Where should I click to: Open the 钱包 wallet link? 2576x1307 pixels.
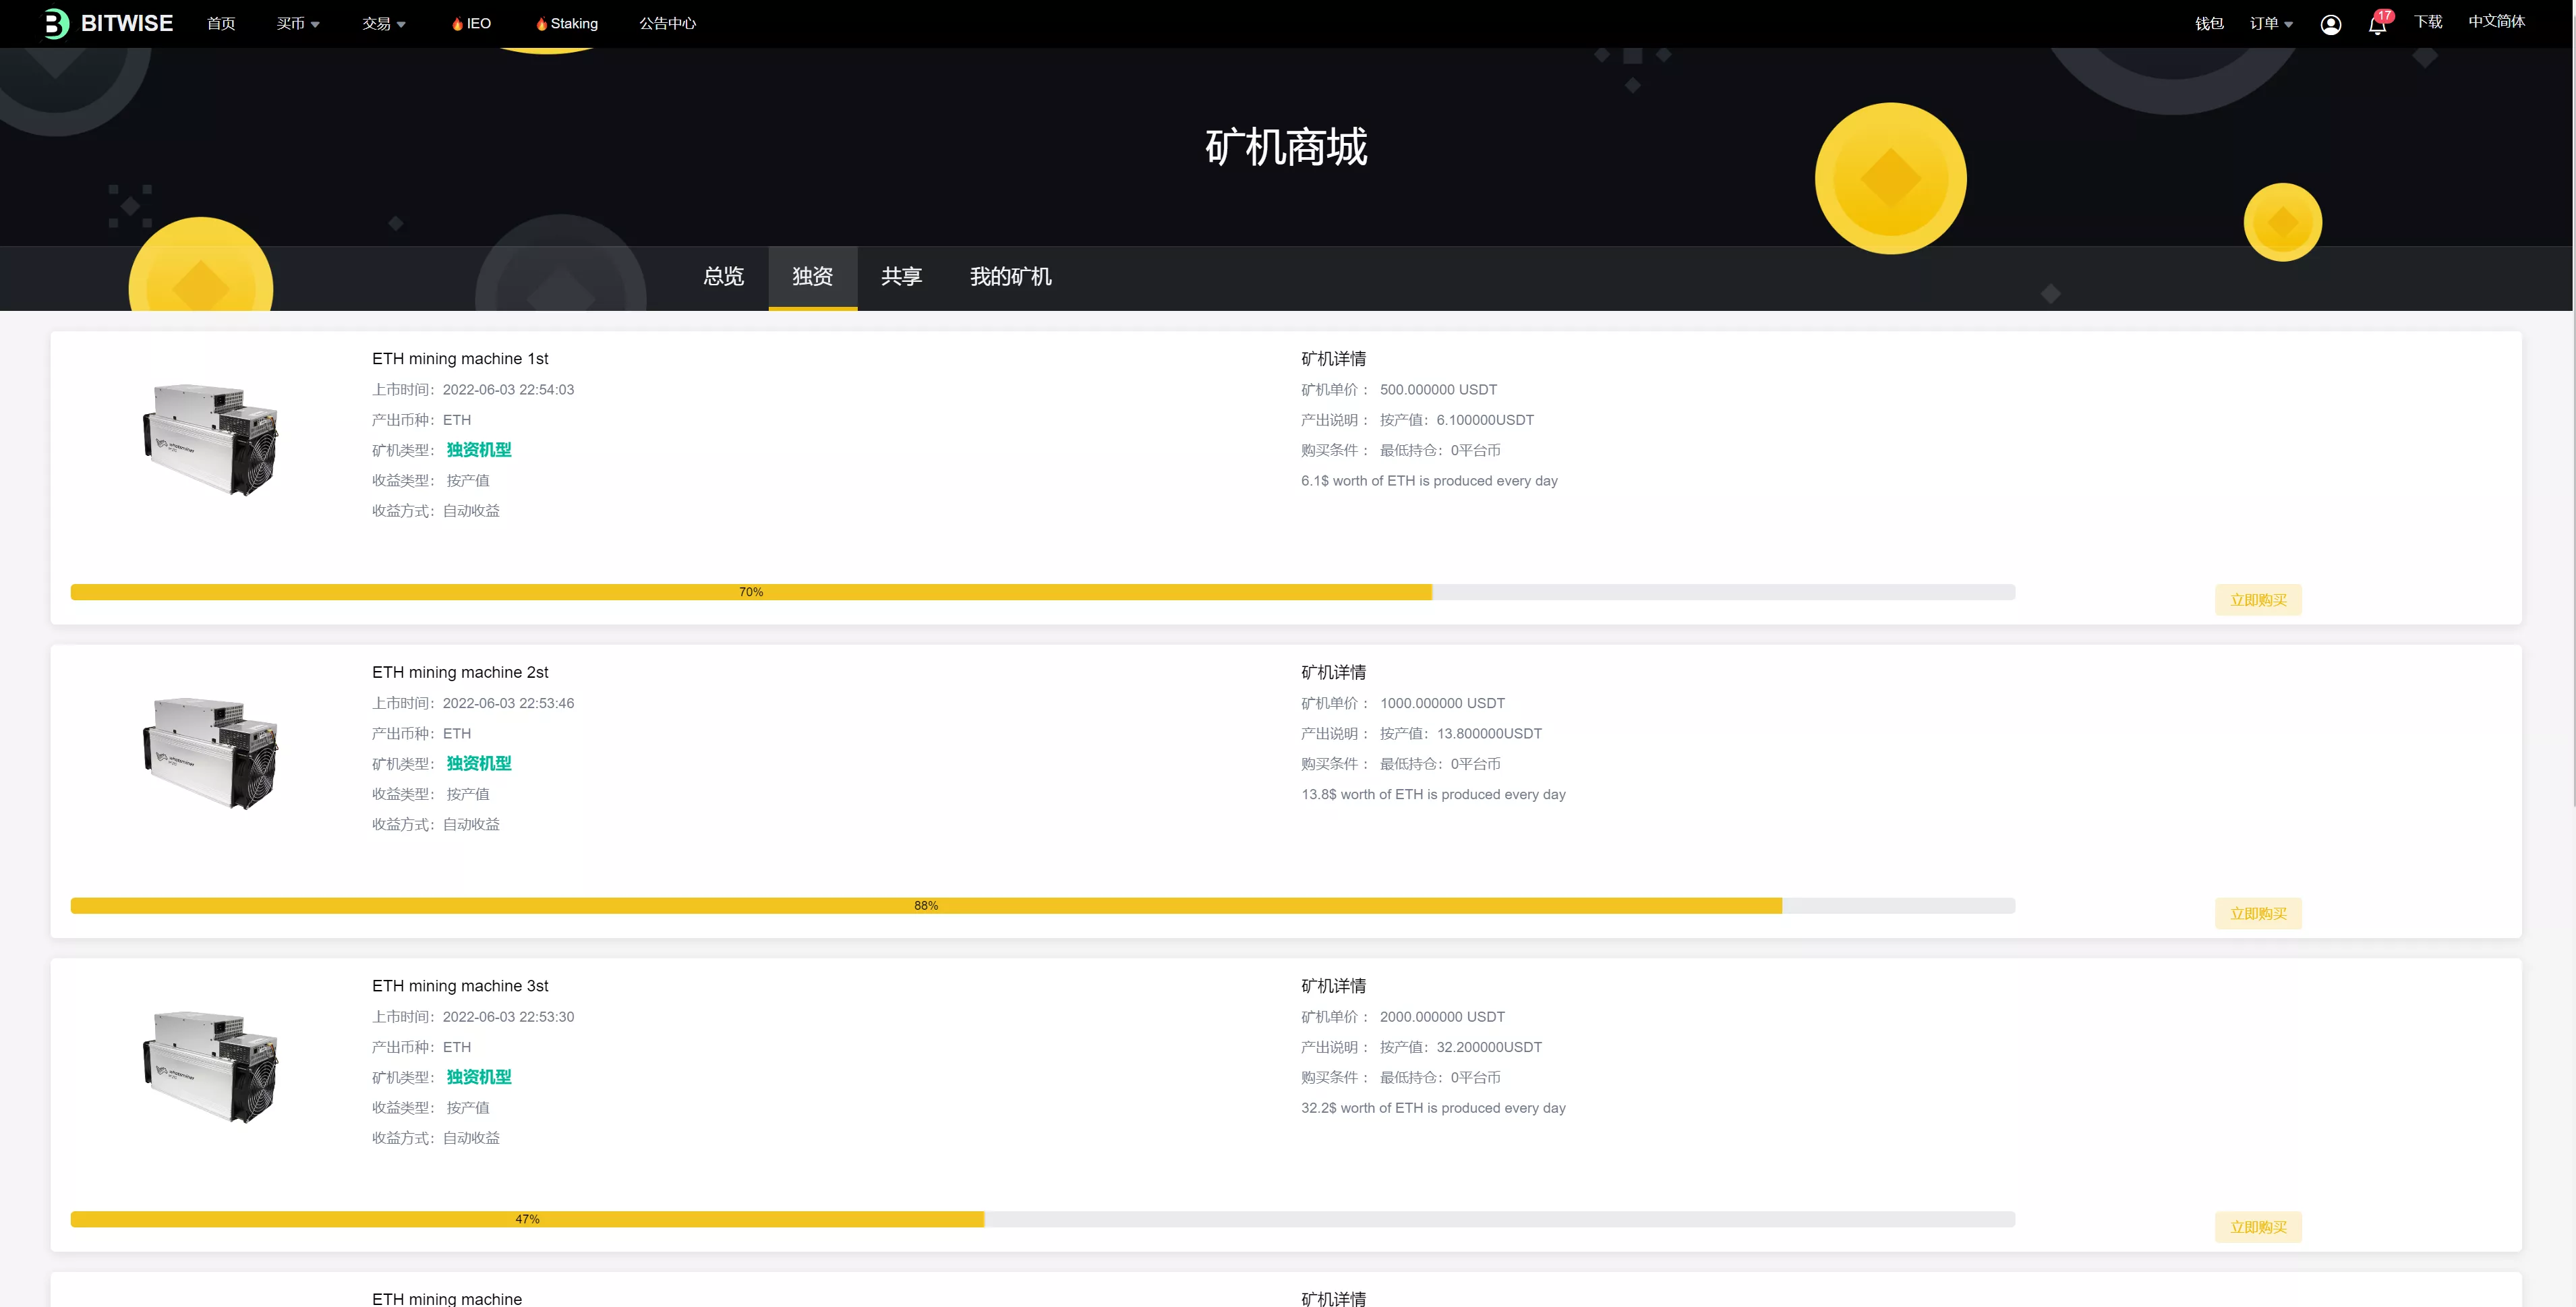[x=2209, y=24]
